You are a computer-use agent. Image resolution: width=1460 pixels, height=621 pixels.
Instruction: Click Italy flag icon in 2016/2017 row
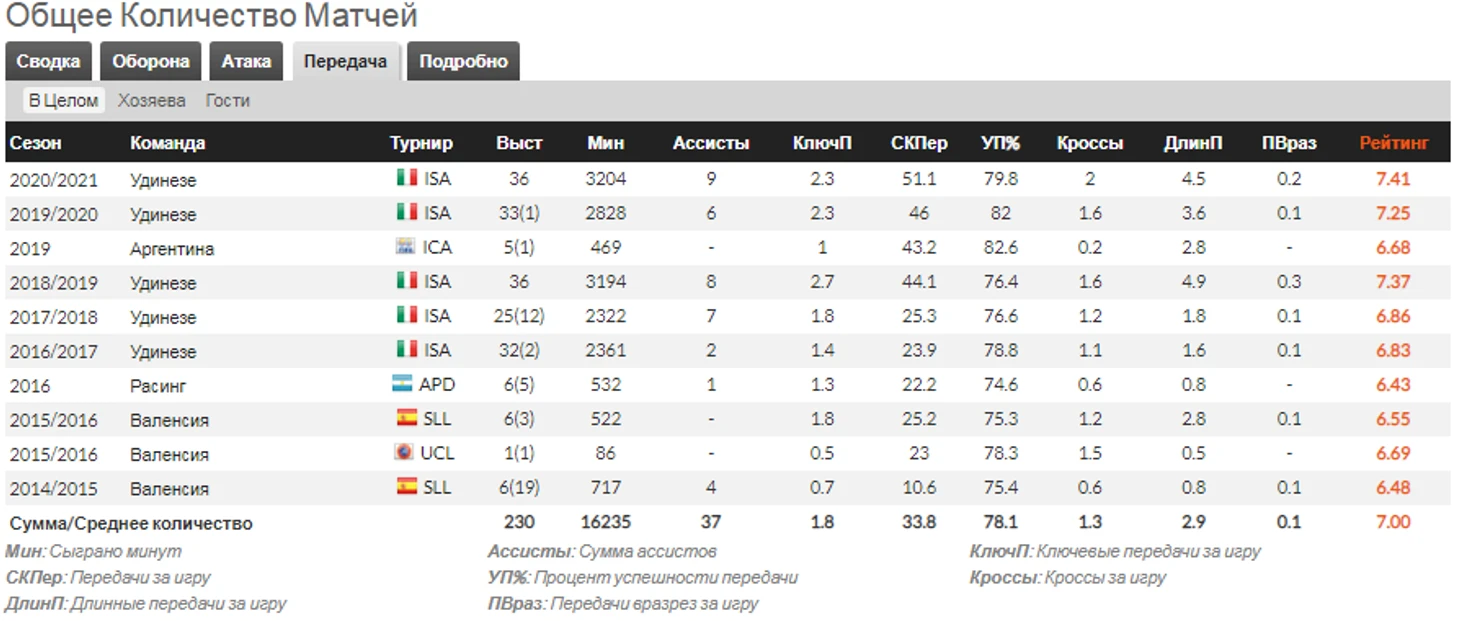pos(406,349)
